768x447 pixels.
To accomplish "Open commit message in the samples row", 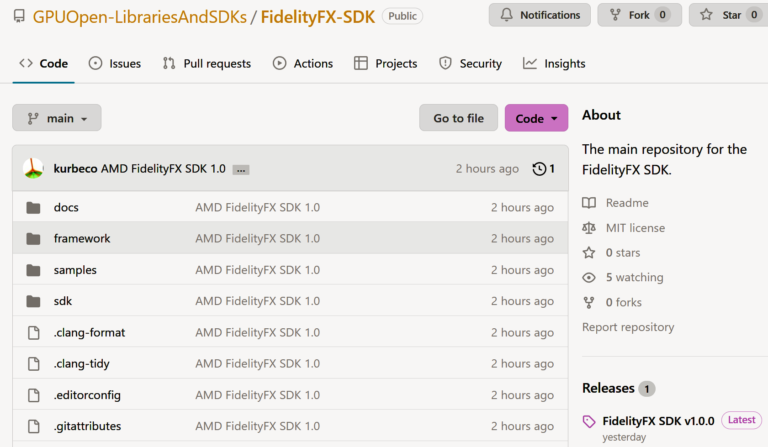I will (x=258, y=270).
